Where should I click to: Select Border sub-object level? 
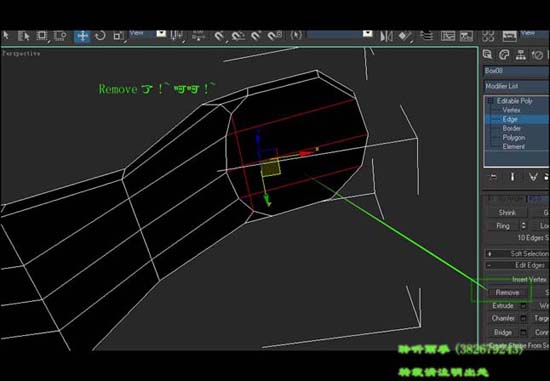512,128
